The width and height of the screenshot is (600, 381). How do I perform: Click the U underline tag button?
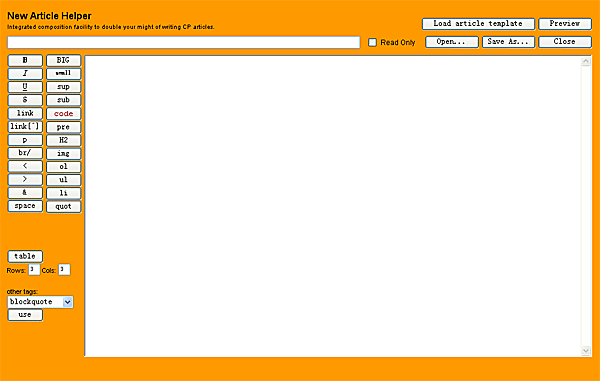[25, 87]
